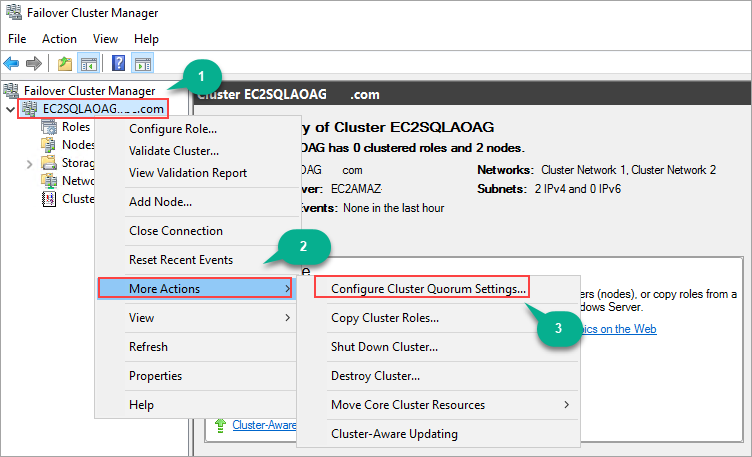Click the EC2SQLAOAG cluster node icon
The width and height of the screenshot is (752, 457).
(30, 109)
